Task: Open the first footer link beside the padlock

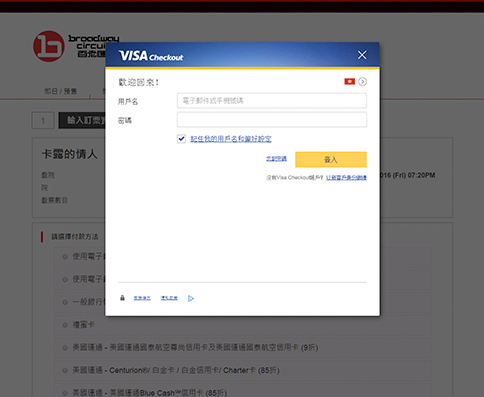Action: tap(142, 298)
